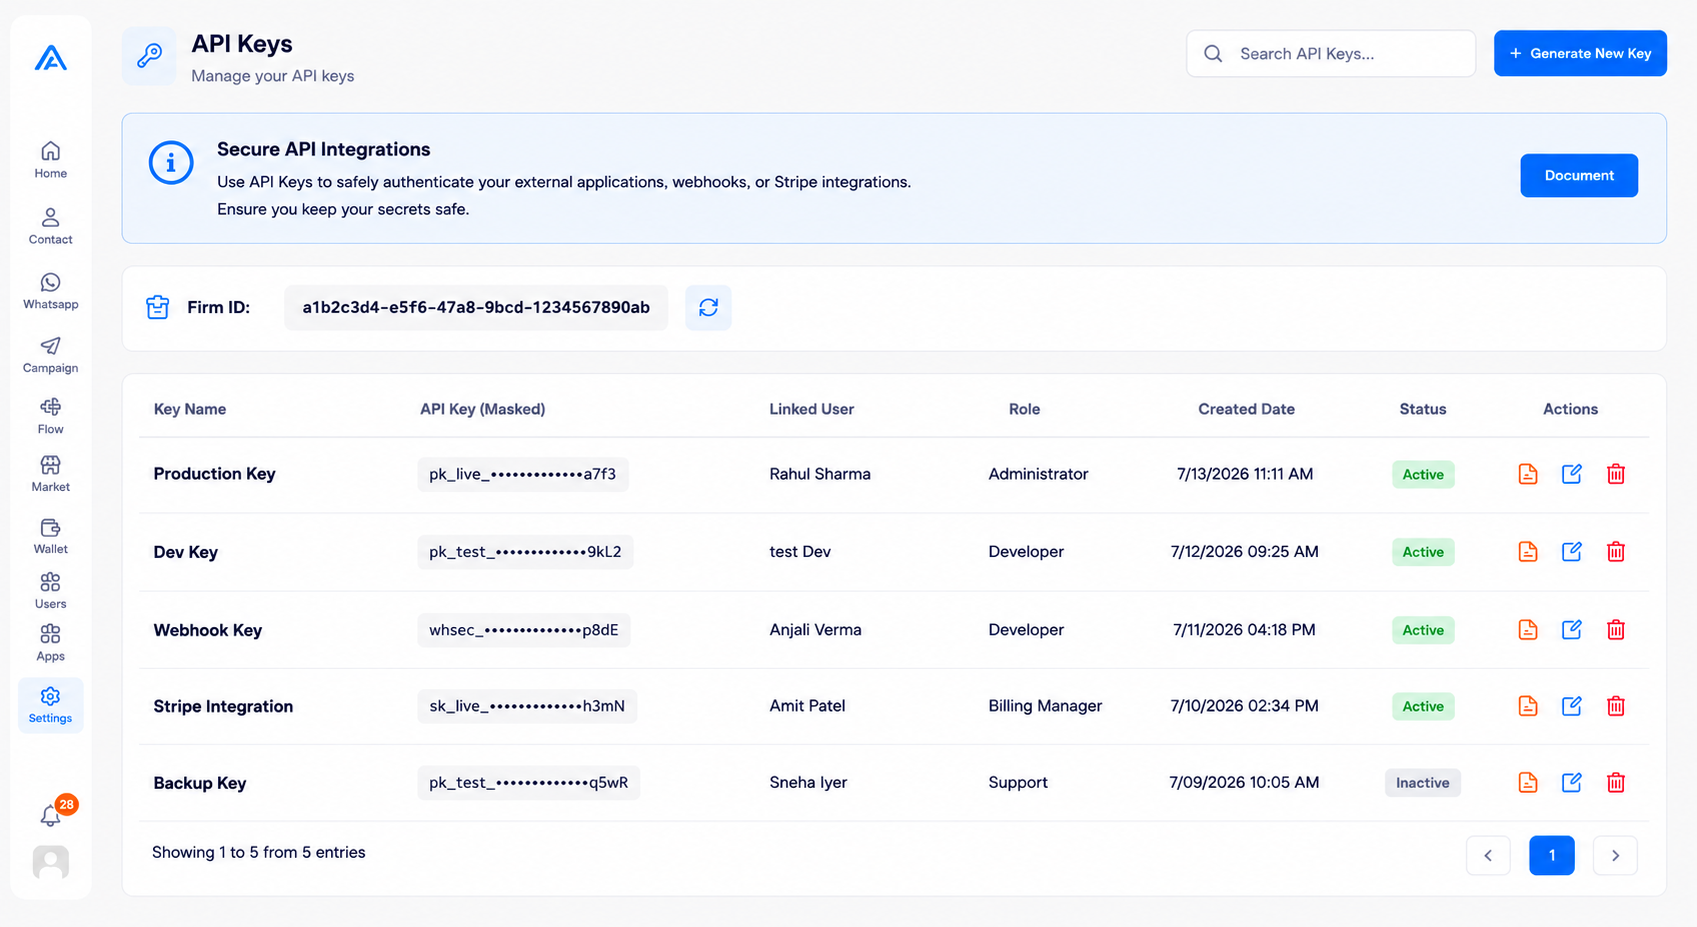Open the Home sidebar item
Viewport: 1697px width, 927px height.
50,160
